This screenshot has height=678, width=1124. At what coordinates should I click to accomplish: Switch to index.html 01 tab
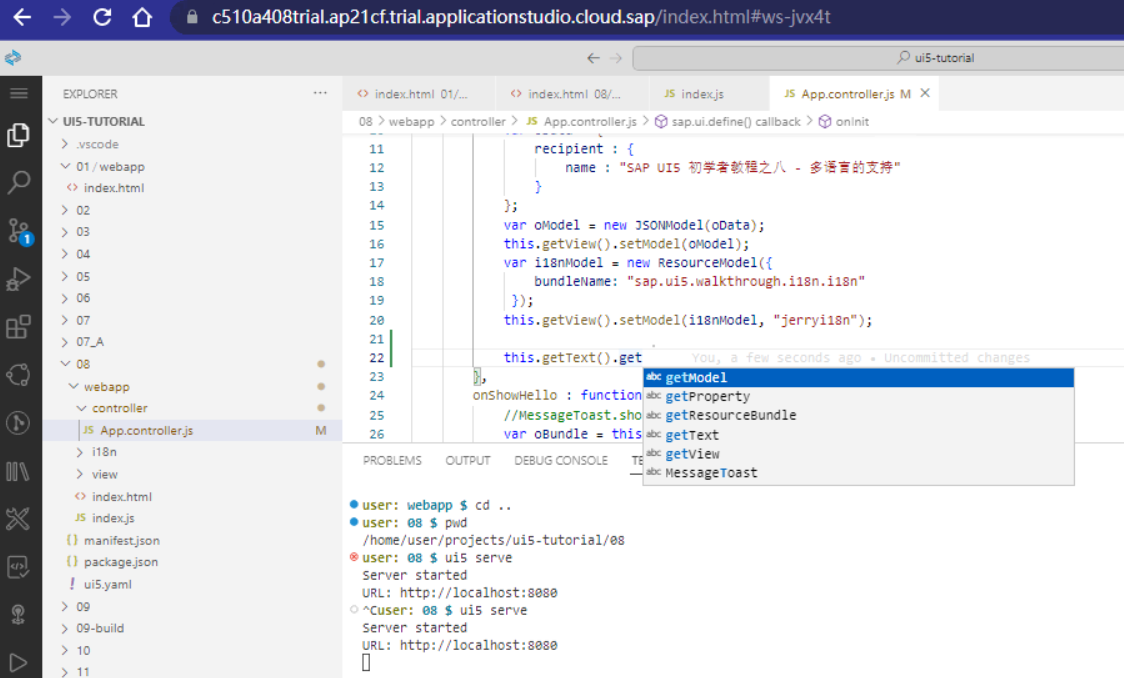point(419,94)
